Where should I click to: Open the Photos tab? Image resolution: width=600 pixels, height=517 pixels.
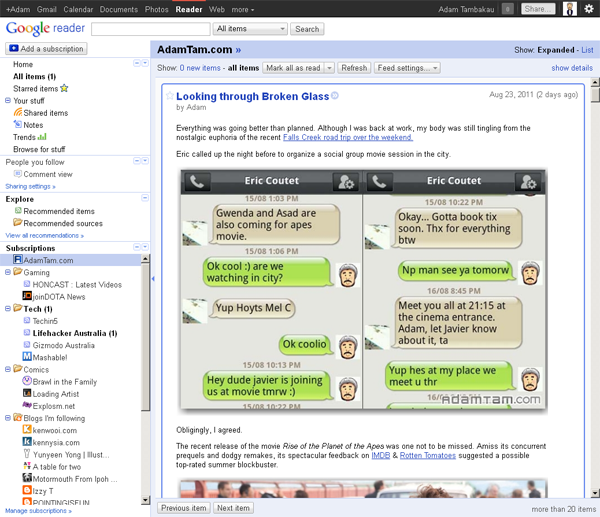pos(157,10)
